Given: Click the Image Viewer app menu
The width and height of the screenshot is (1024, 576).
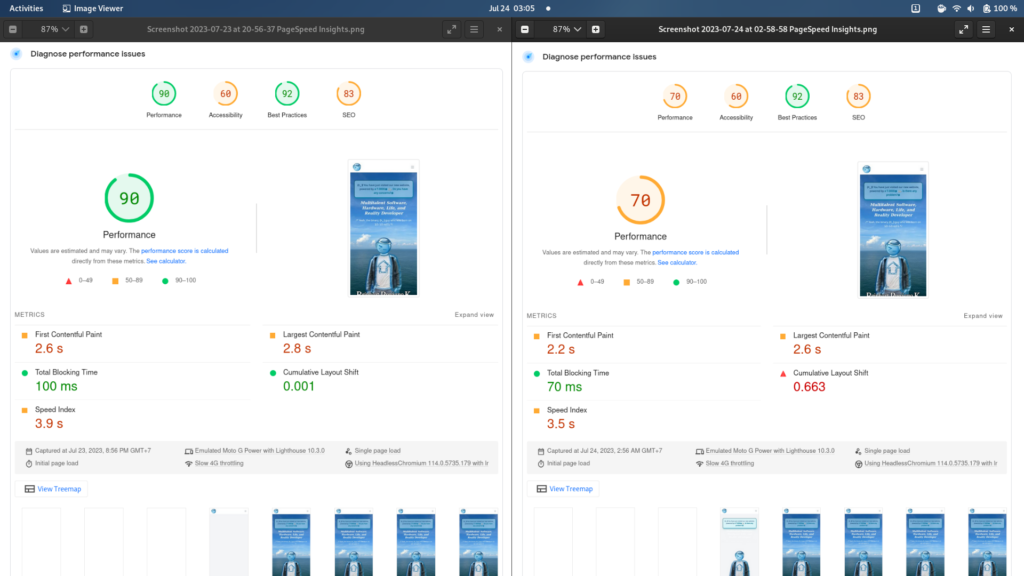Looking at the screenshot, I should (93, 7).
